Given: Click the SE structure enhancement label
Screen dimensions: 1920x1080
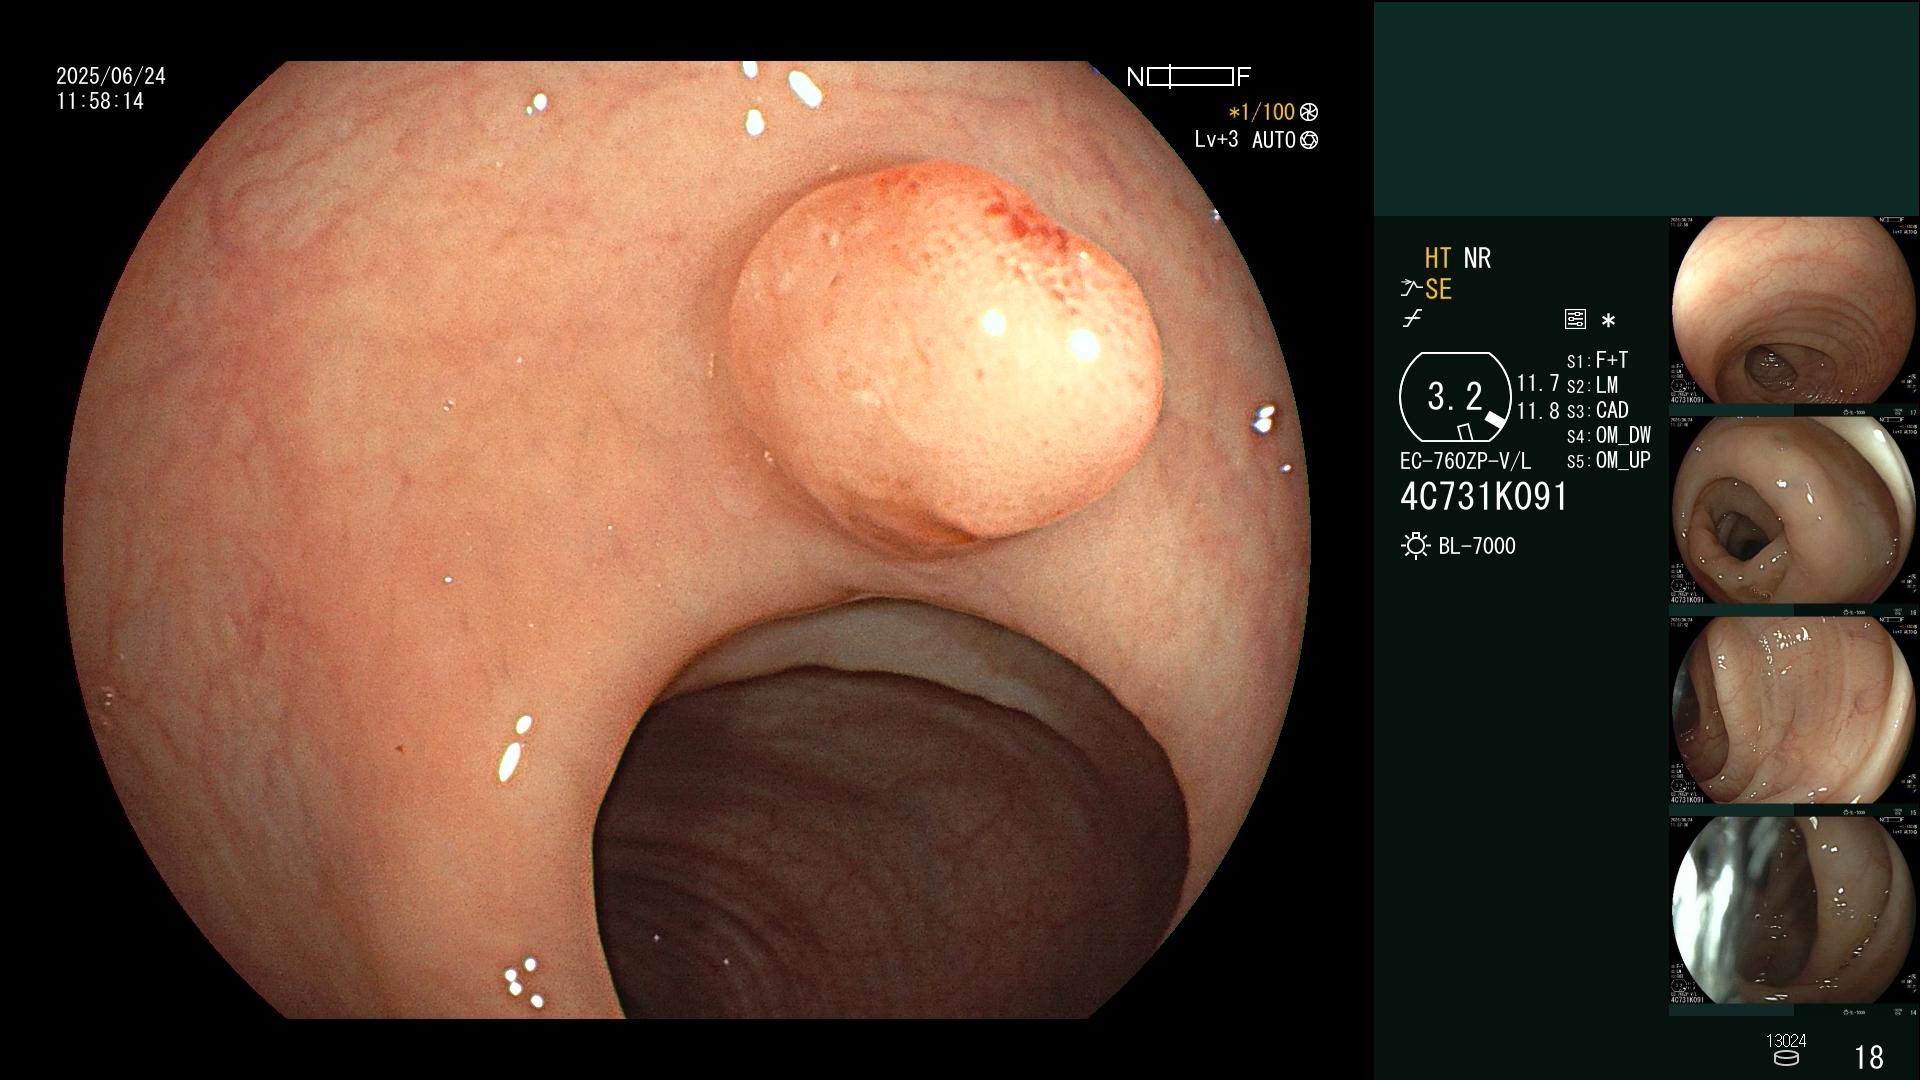Looking at the screenshot, I should (1438, 289).
